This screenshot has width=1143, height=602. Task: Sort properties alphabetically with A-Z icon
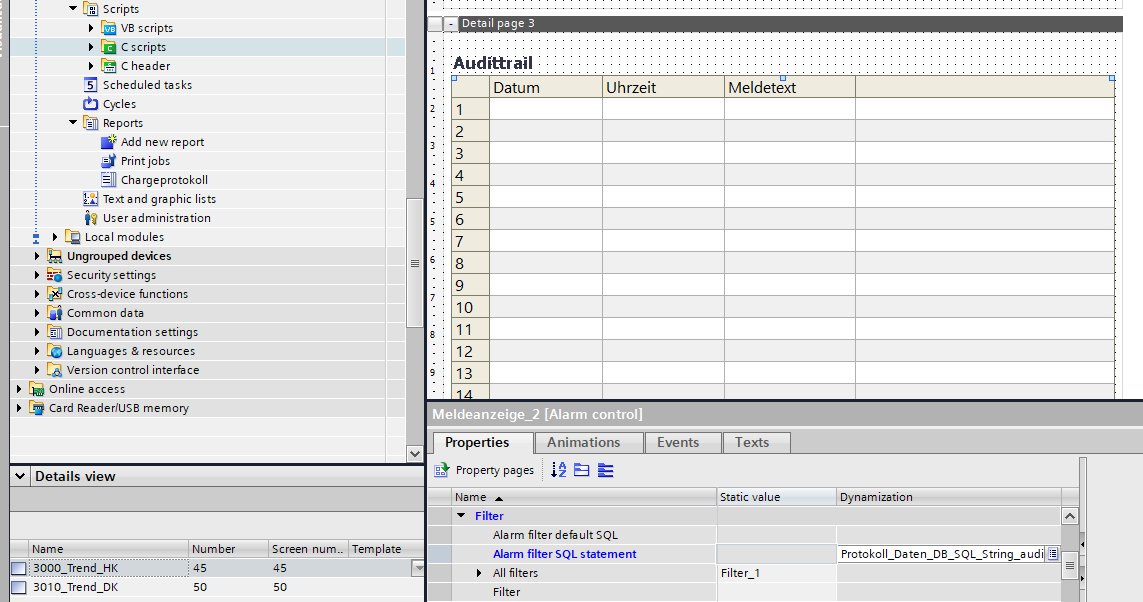click(x=558, y=470)
